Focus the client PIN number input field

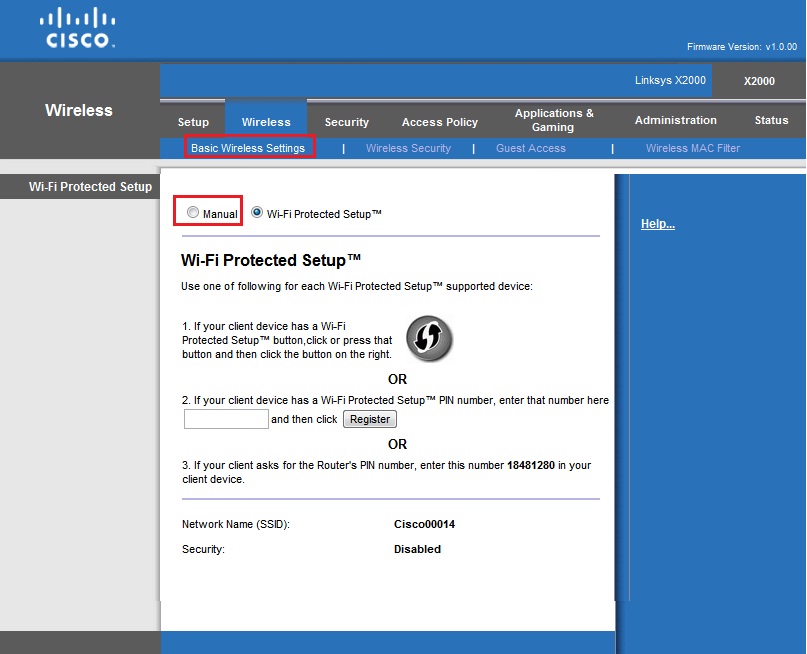pos(226,419)
